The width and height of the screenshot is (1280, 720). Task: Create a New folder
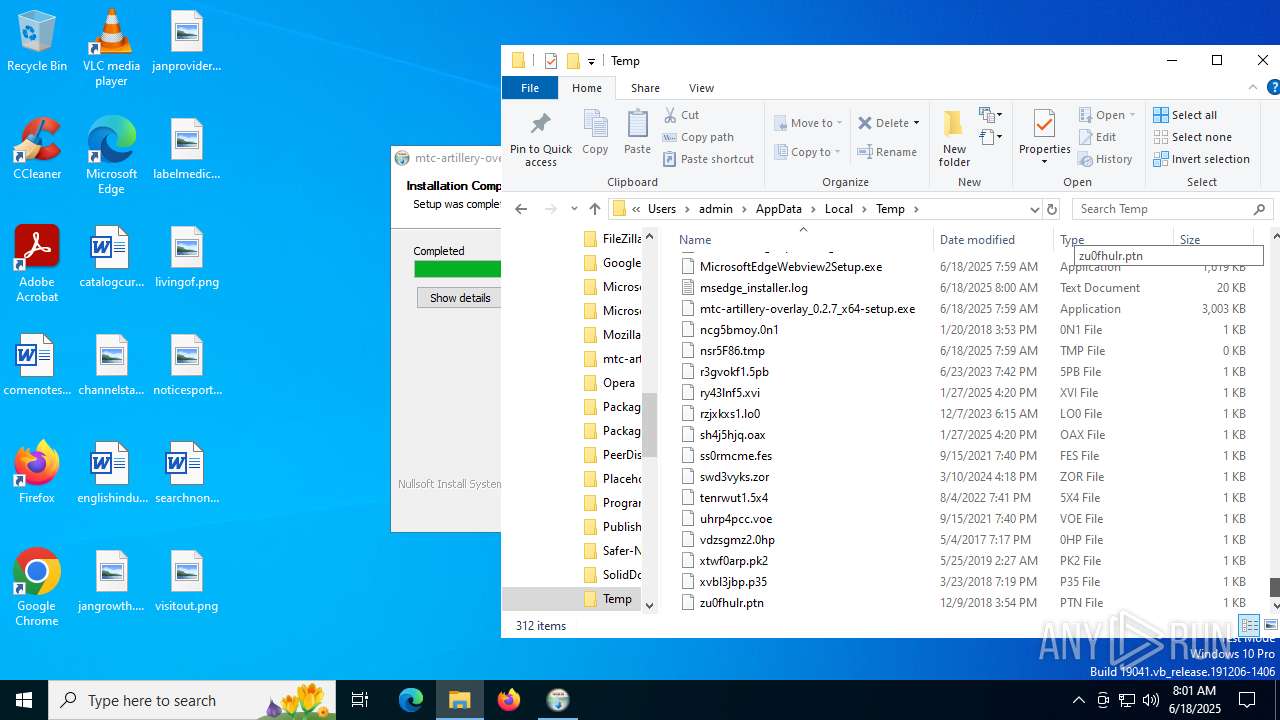click(x=954, y=138)
